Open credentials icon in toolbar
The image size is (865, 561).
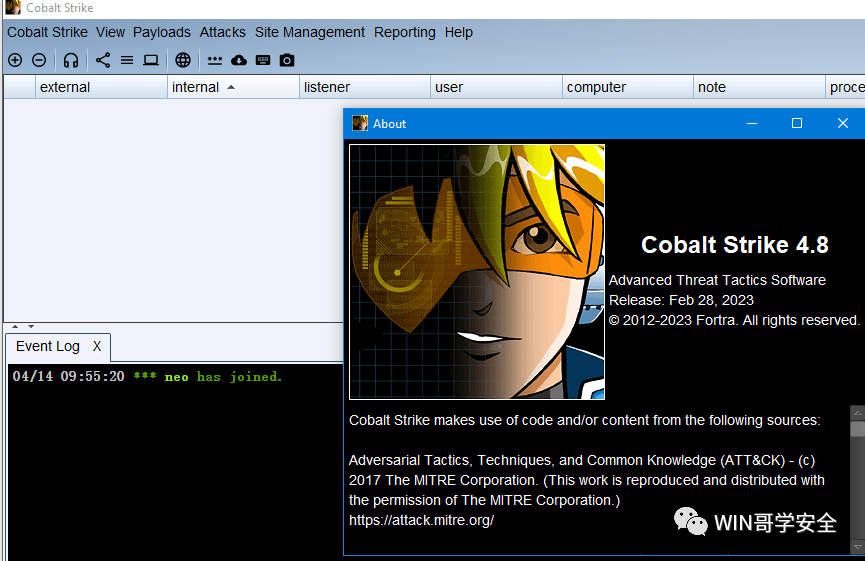tap(215, 60)
